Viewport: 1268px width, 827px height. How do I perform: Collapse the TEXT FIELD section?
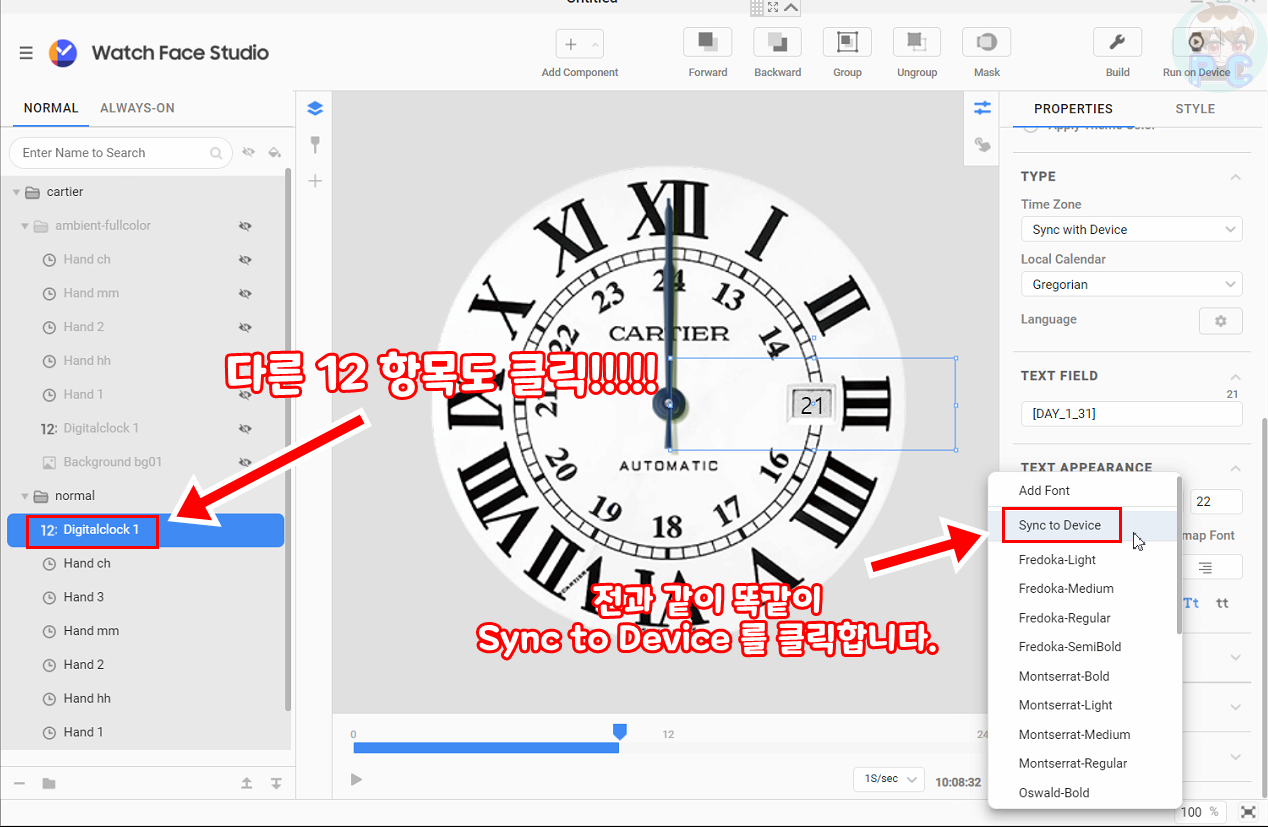(x=1235, y=376)
